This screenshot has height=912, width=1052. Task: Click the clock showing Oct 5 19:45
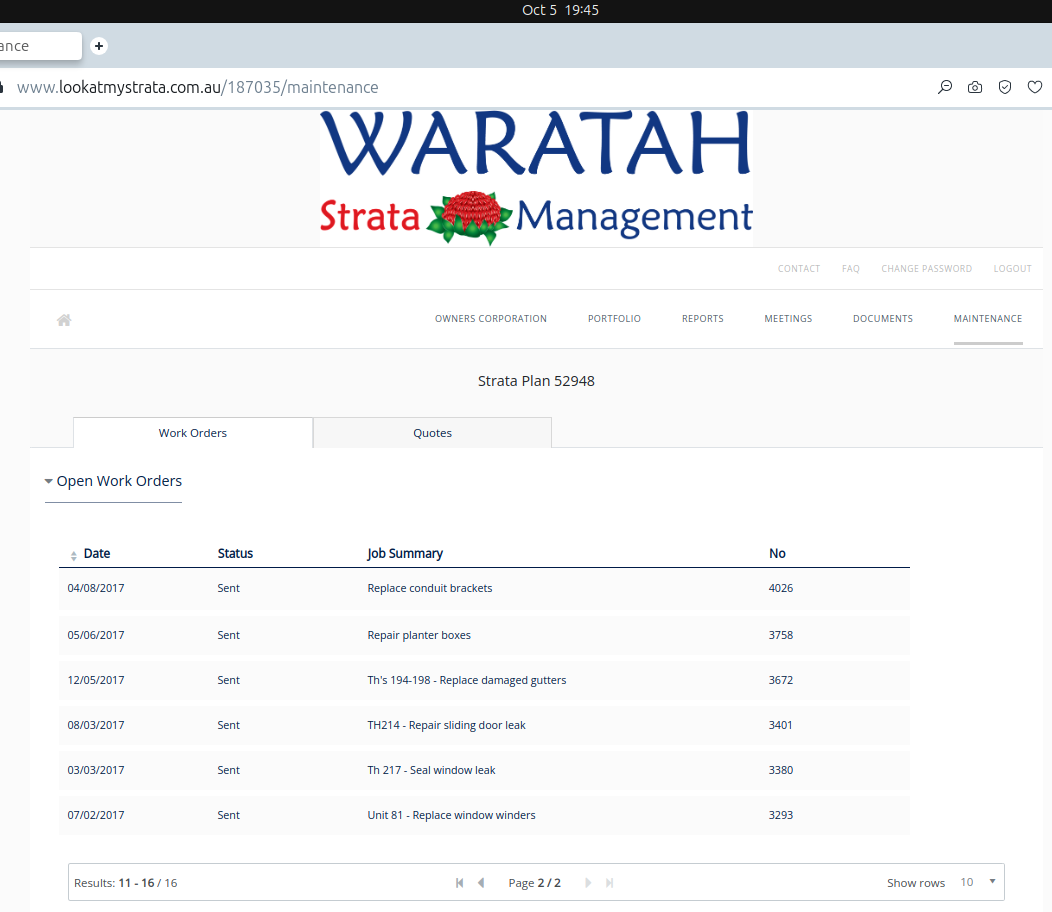click(560, 10)
